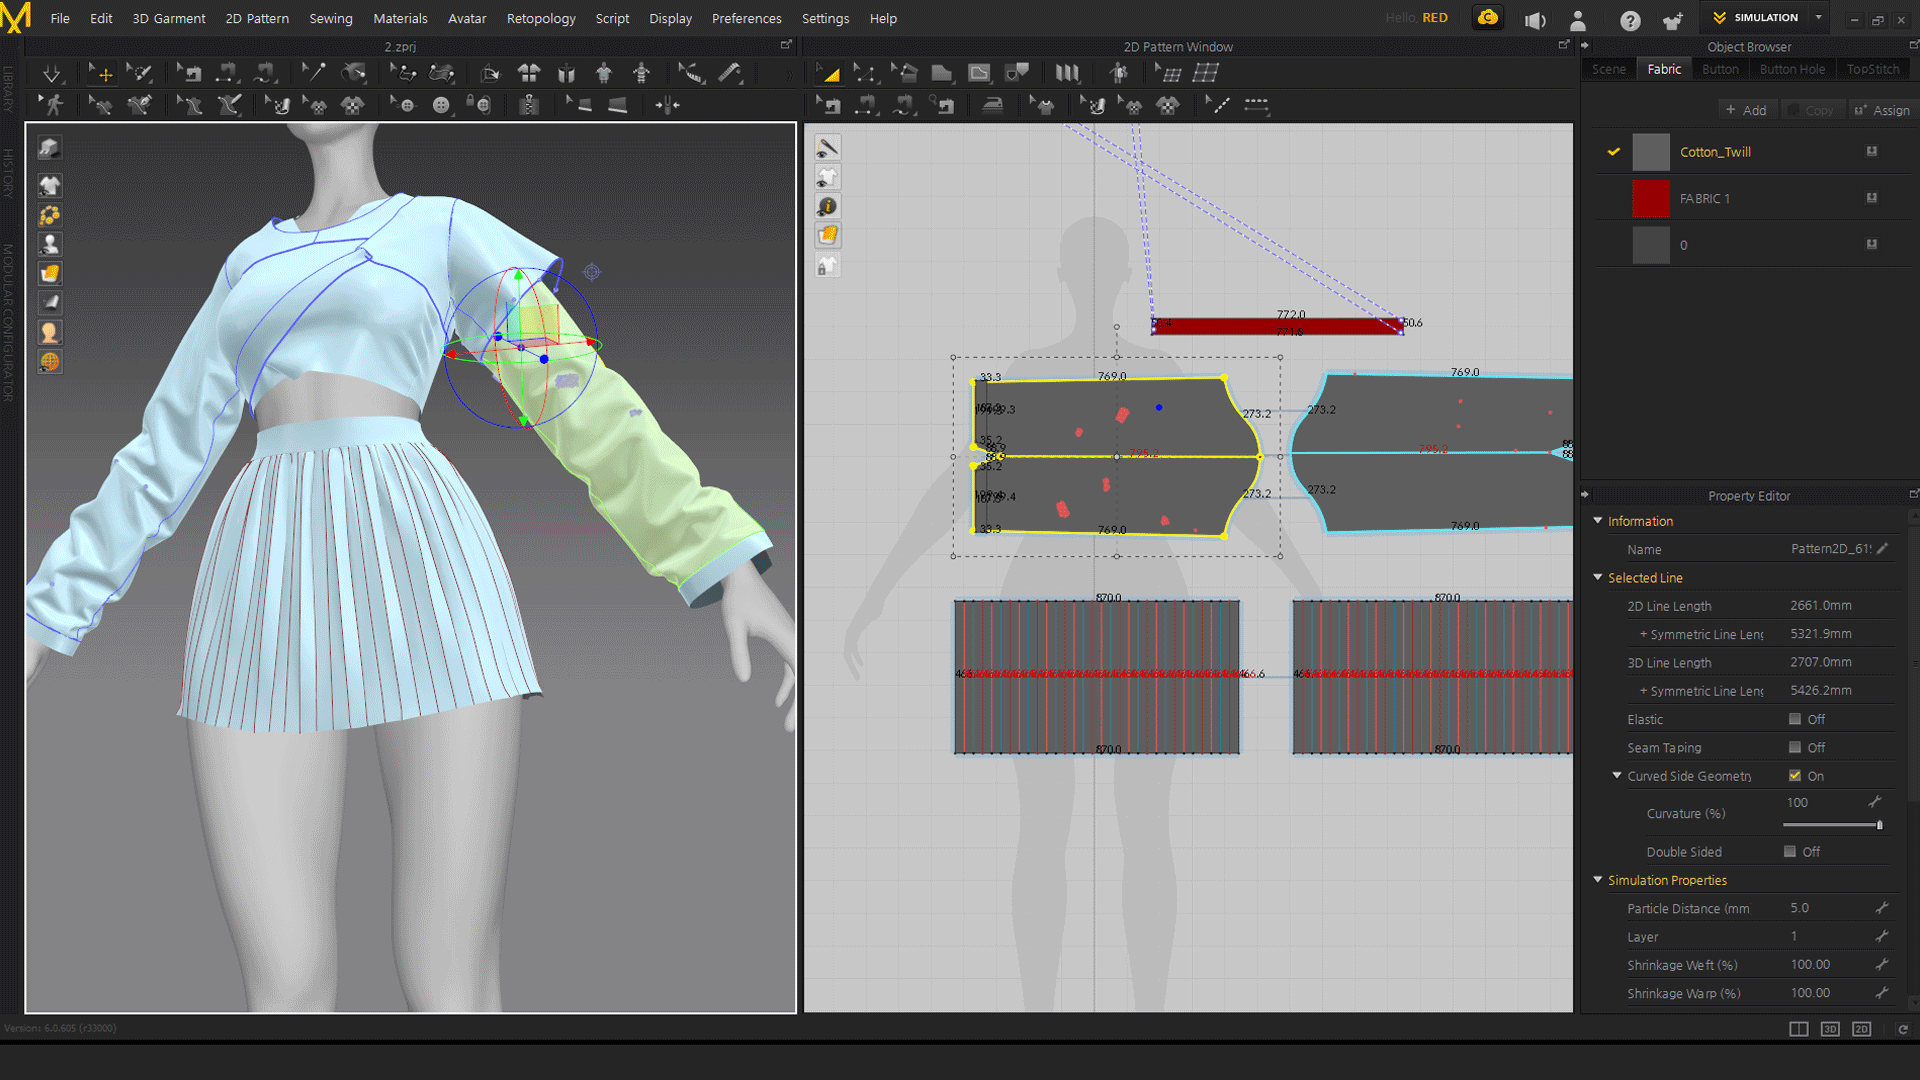Viewport: 1920px width, 1080px height.
Task: Open the Materials menu
Action: 400,18
